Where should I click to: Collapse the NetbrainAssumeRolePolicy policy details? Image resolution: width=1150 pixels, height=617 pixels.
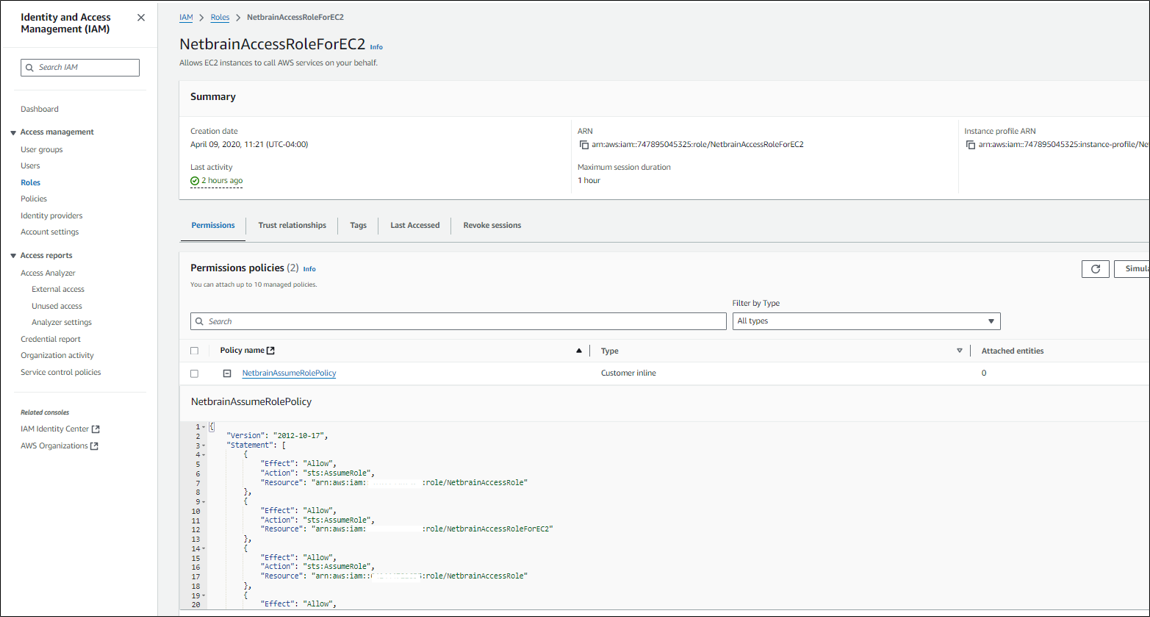point(227,374)
